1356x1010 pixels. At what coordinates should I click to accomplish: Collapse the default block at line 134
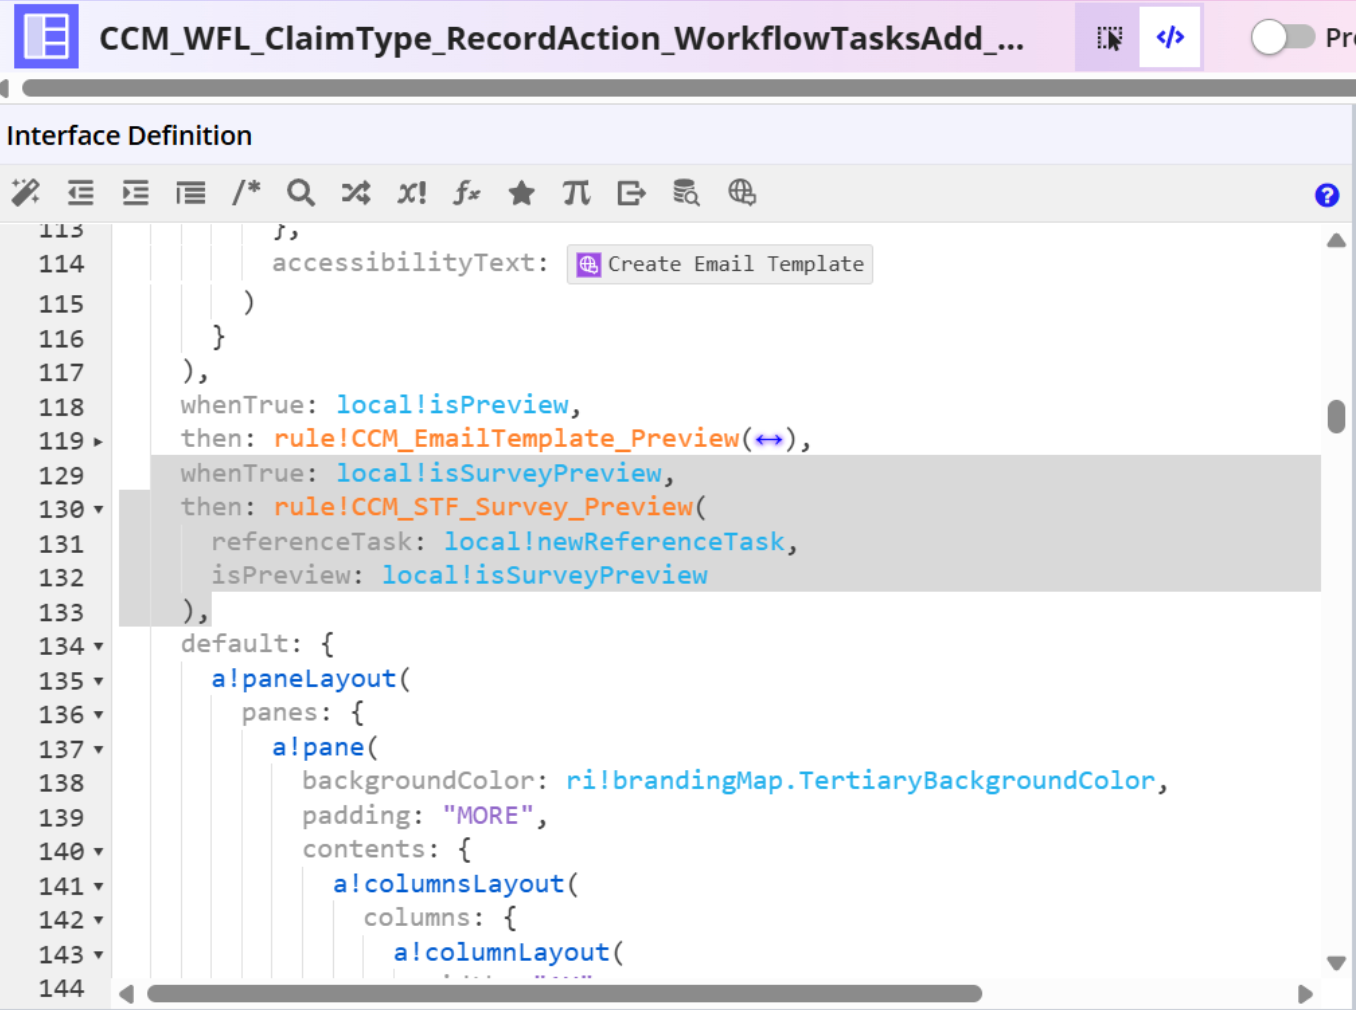98,647
